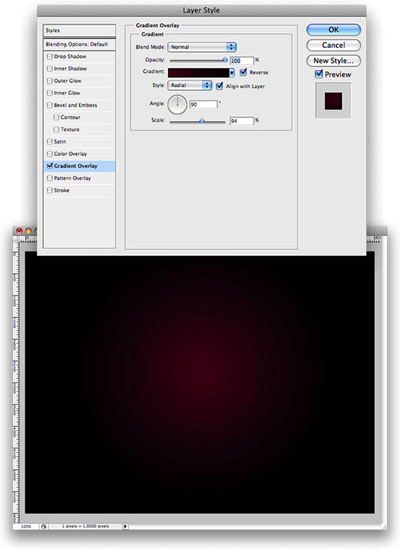This screenshot has width=400, height=549.
Task: Open the gradient Style dropdown set to Radial
Action: click(189, 85)
